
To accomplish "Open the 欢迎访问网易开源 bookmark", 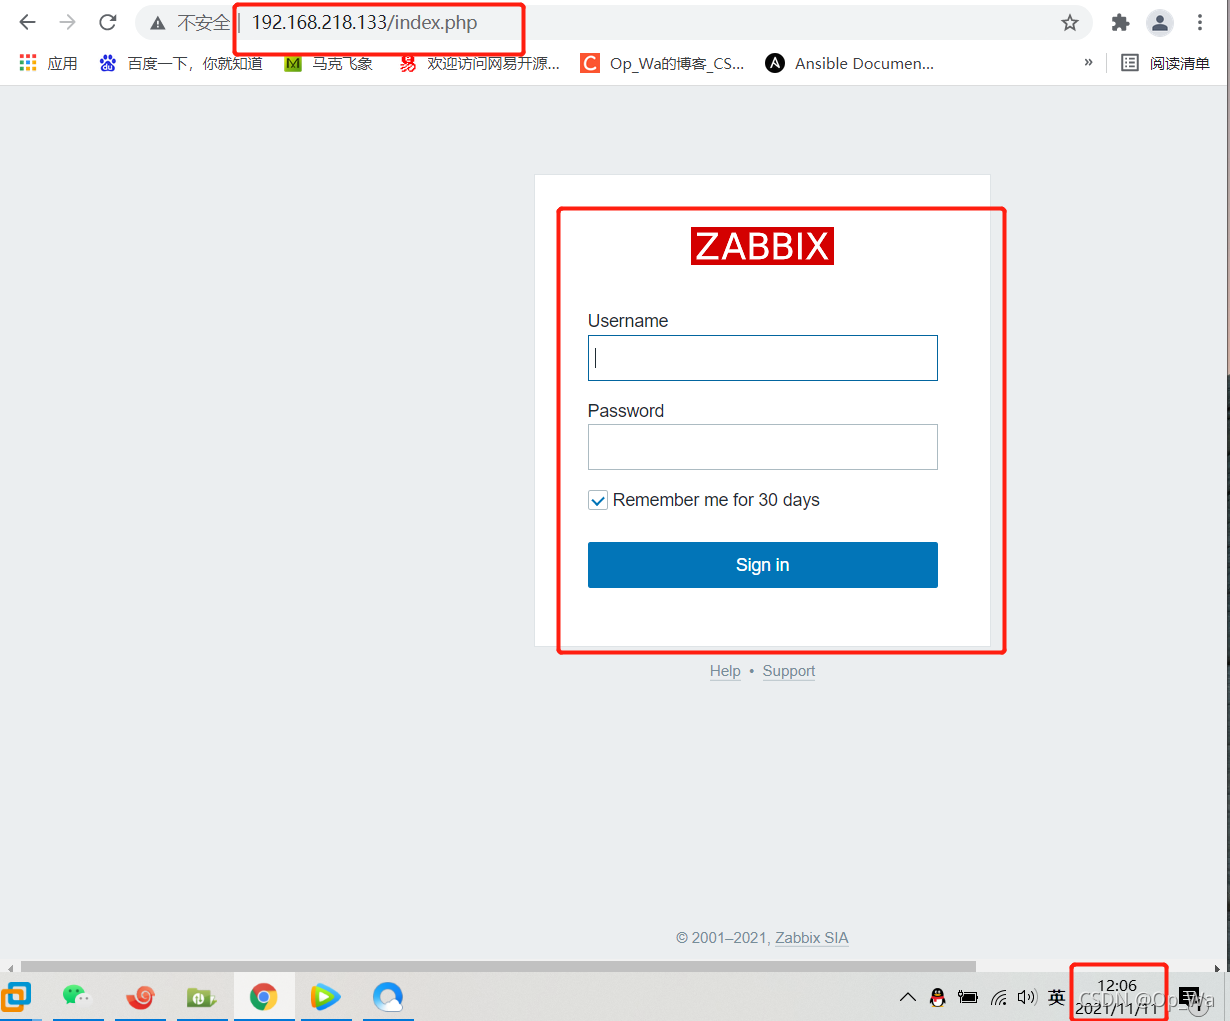I will [480, 63].
